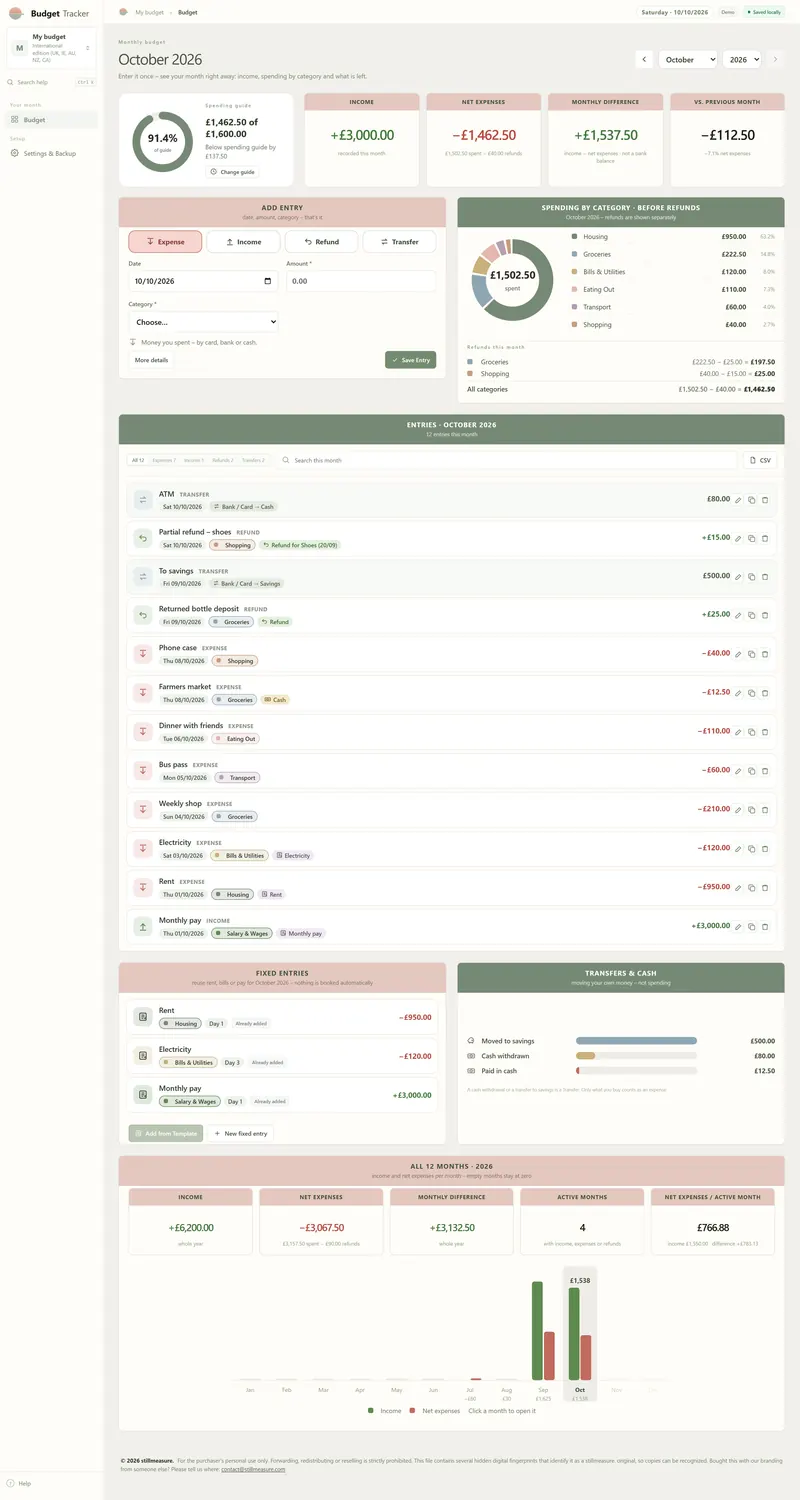Click Add from Template button
The image size is (800, 1500).
coord(166,1133)
